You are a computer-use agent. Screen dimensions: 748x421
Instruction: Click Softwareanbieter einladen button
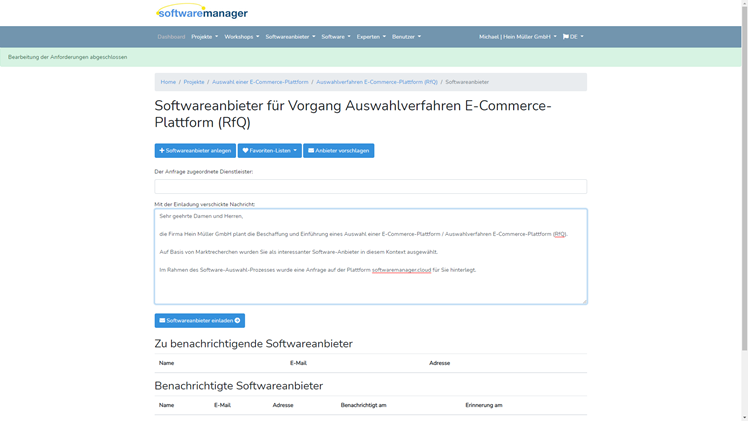click(x=199, y=320)
